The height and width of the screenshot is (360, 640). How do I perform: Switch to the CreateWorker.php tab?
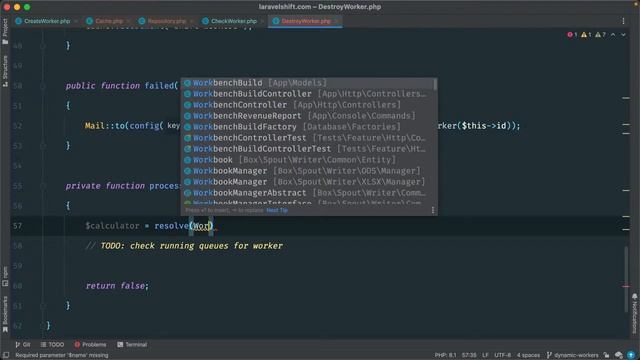pos(43,21)
